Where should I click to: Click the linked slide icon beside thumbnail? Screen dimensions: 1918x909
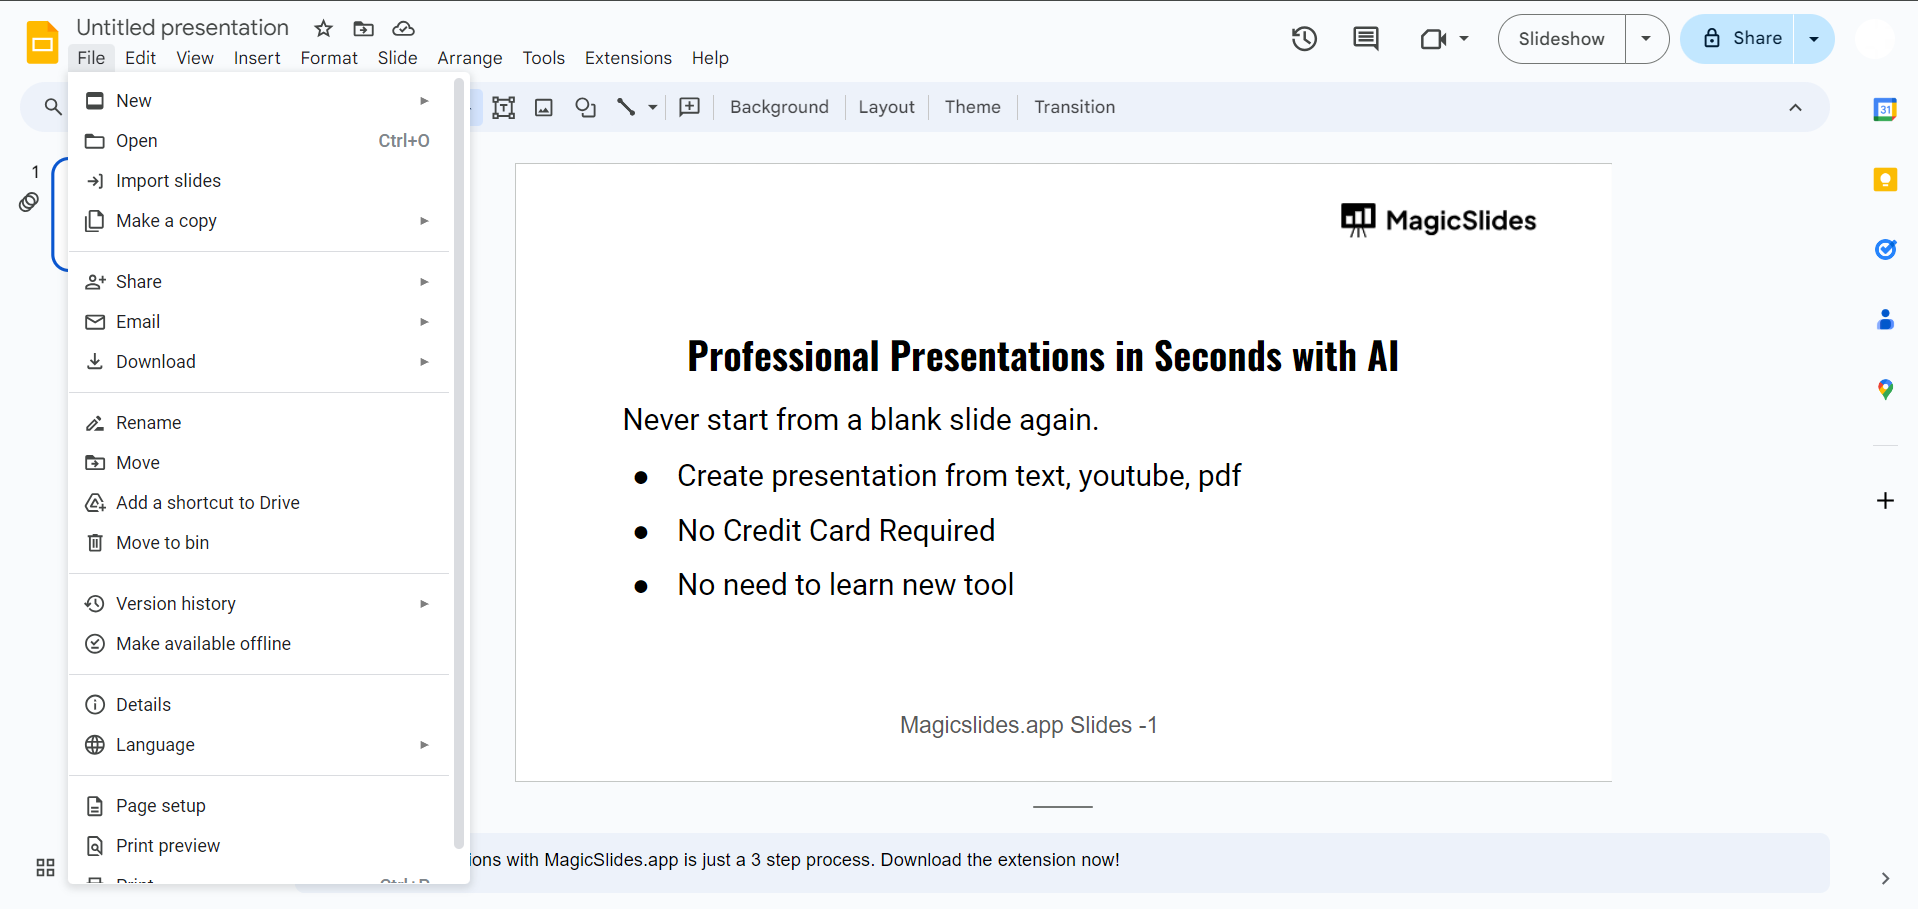29,202
